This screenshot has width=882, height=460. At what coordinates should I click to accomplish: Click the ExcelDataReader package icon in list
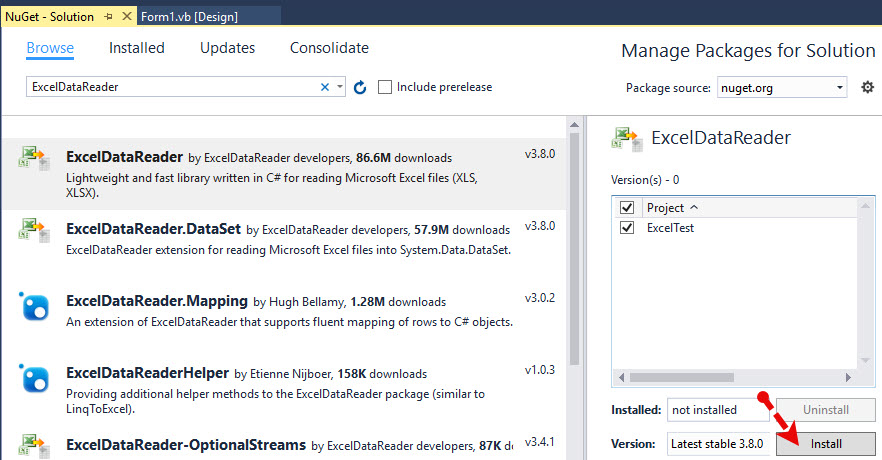(33, 160)
